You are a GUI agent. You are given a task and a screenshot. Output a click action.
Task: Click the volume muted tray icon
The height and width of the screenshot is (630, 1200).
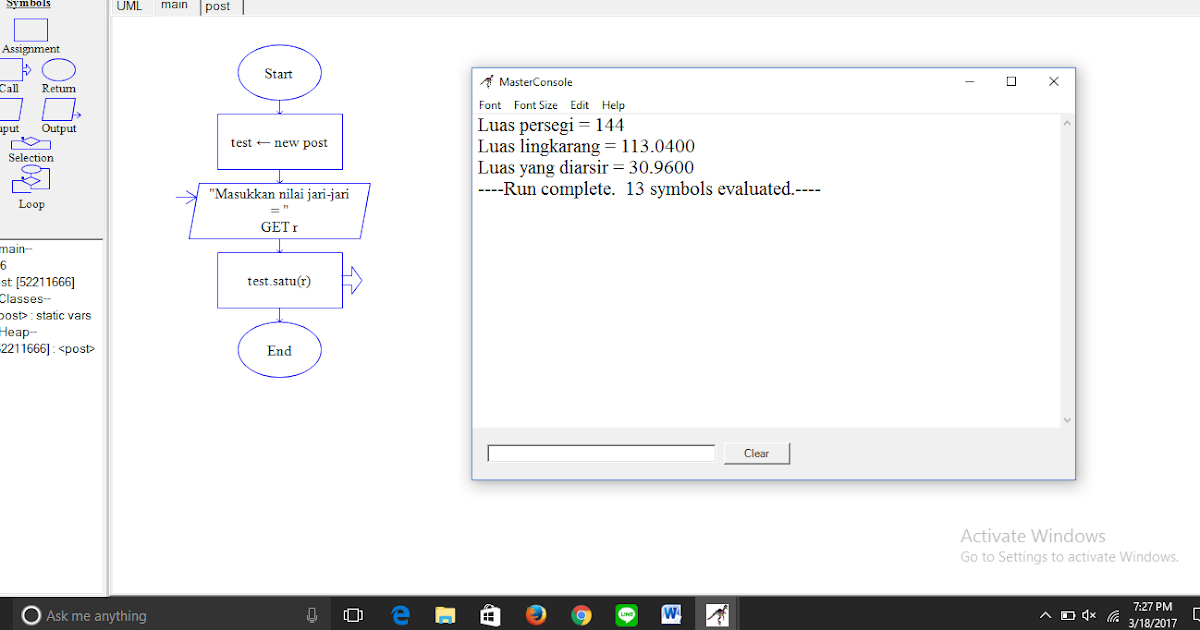pyautogui.click(x=1090, y=615)
